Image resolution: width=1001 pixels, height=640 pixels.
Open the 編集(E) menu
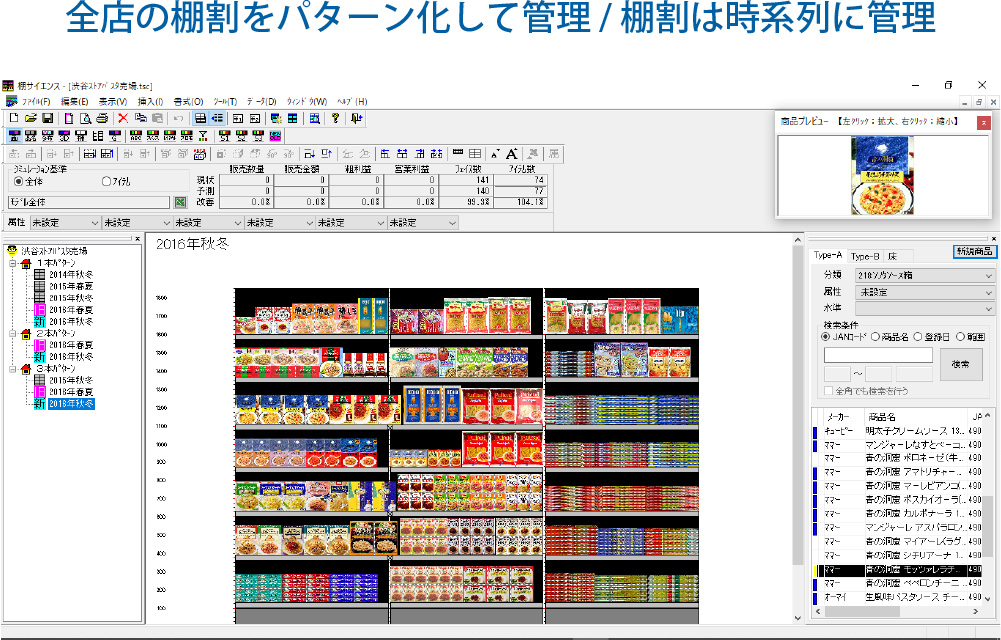[74, 102]
